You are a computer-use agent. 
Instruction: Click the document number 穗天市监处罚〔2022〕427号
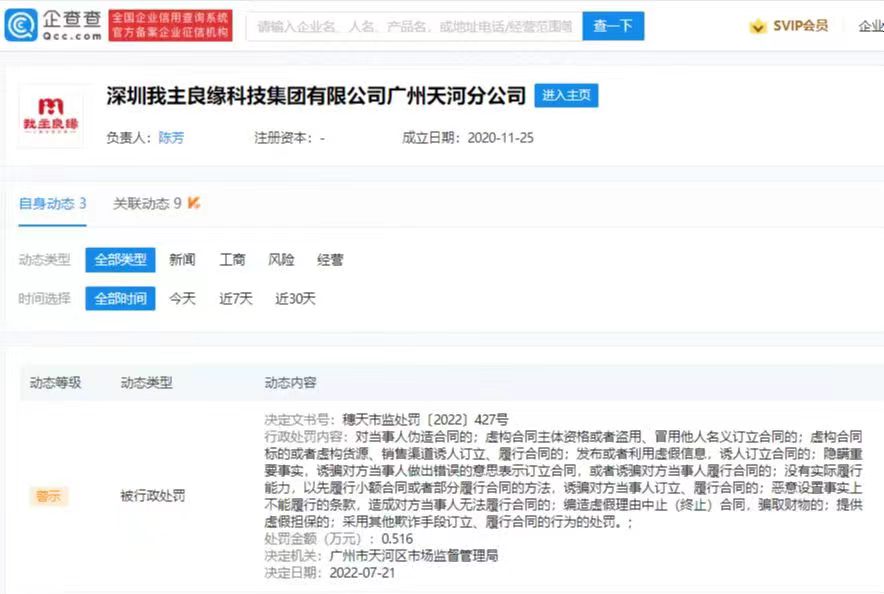pos(425,419)
